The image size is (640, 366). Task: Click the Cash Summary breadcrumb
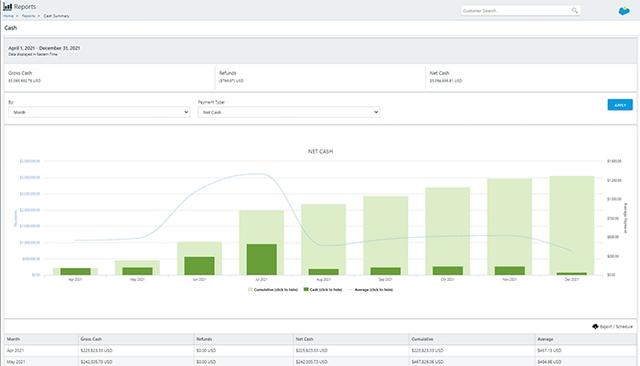56,16
